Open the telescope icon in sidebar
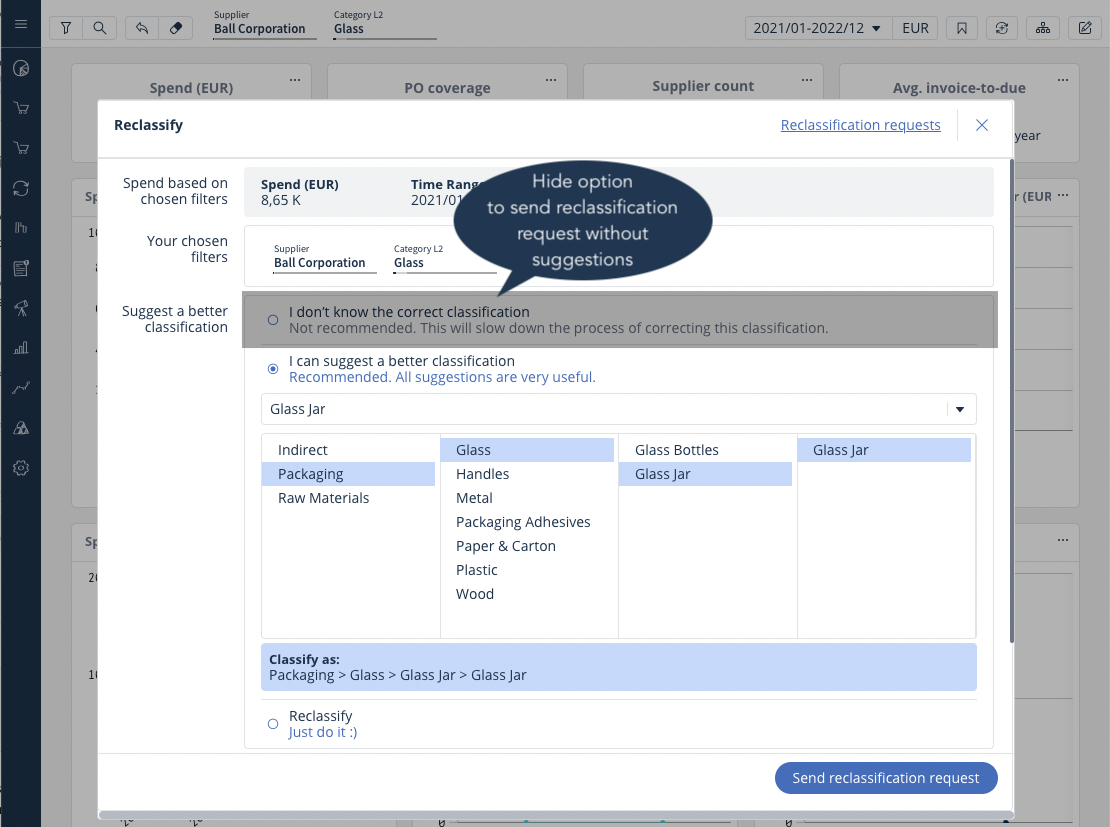 (20, 308)
